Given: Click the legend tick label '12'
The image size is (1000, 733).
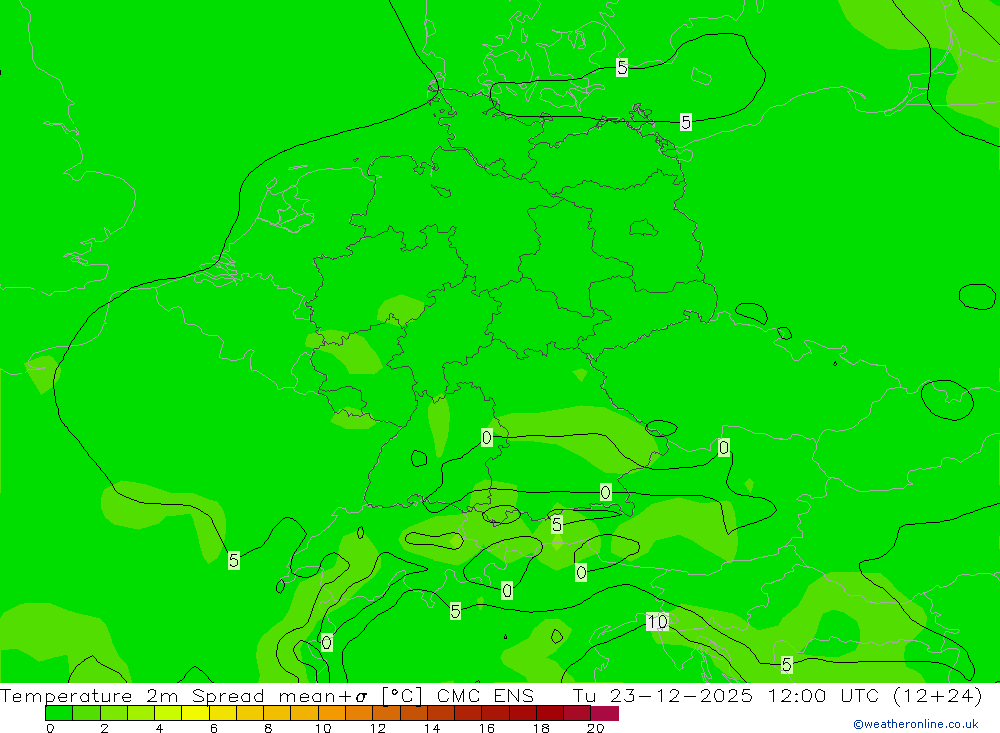Looking at the screenshot, I should coord(378,728).
